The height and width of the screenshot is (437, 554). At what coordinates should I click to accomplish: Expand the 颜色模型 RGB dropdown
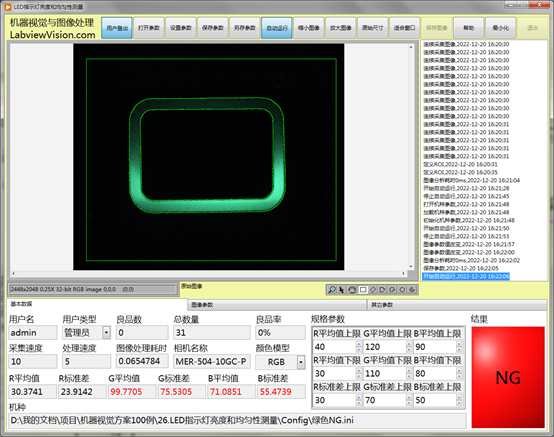[301, 362]
